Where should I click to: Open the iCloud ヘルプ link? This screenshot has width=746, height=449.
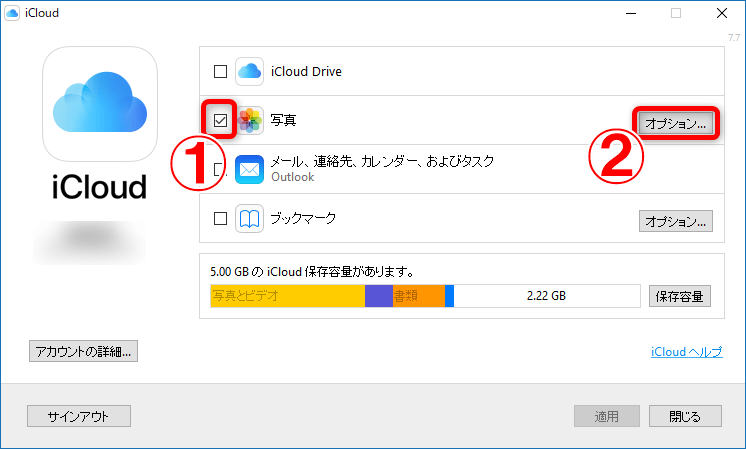685,352
